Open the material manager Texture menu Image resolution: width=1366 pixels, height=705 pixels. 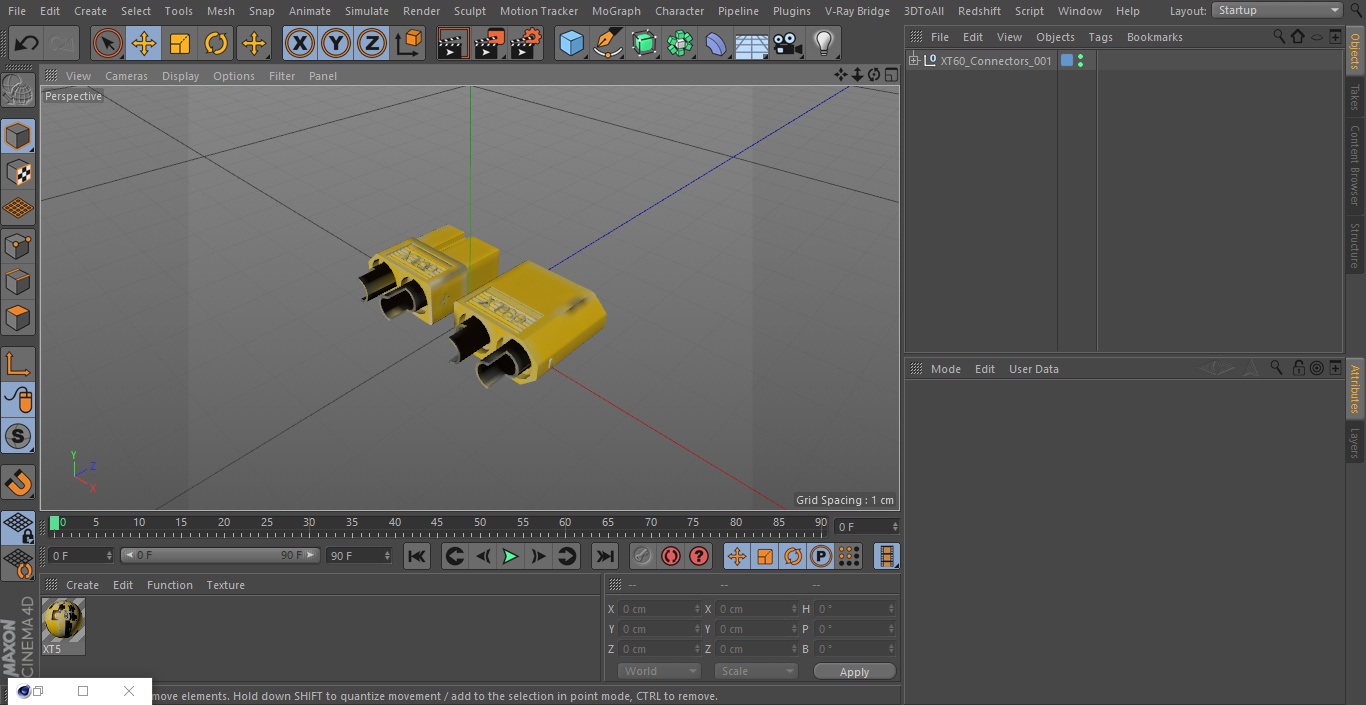pyautogui.click(x=225, y=585)
